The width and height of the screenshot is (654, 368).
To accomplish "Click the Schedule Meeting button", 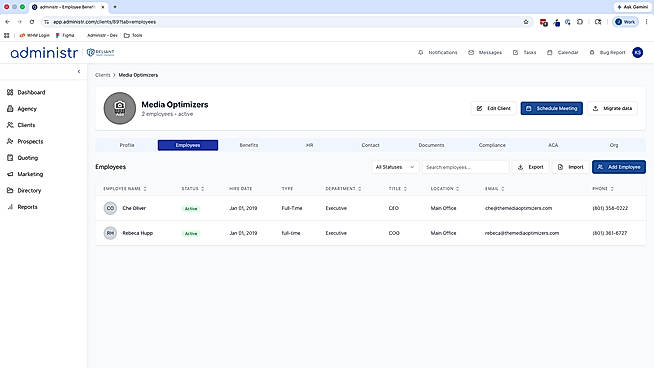I will click(551, 108).
